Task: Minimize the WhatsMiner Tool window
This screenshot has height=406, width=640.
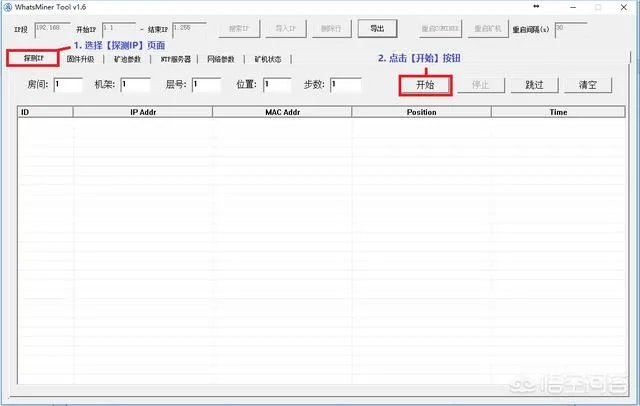Action: tap(573, 7)
